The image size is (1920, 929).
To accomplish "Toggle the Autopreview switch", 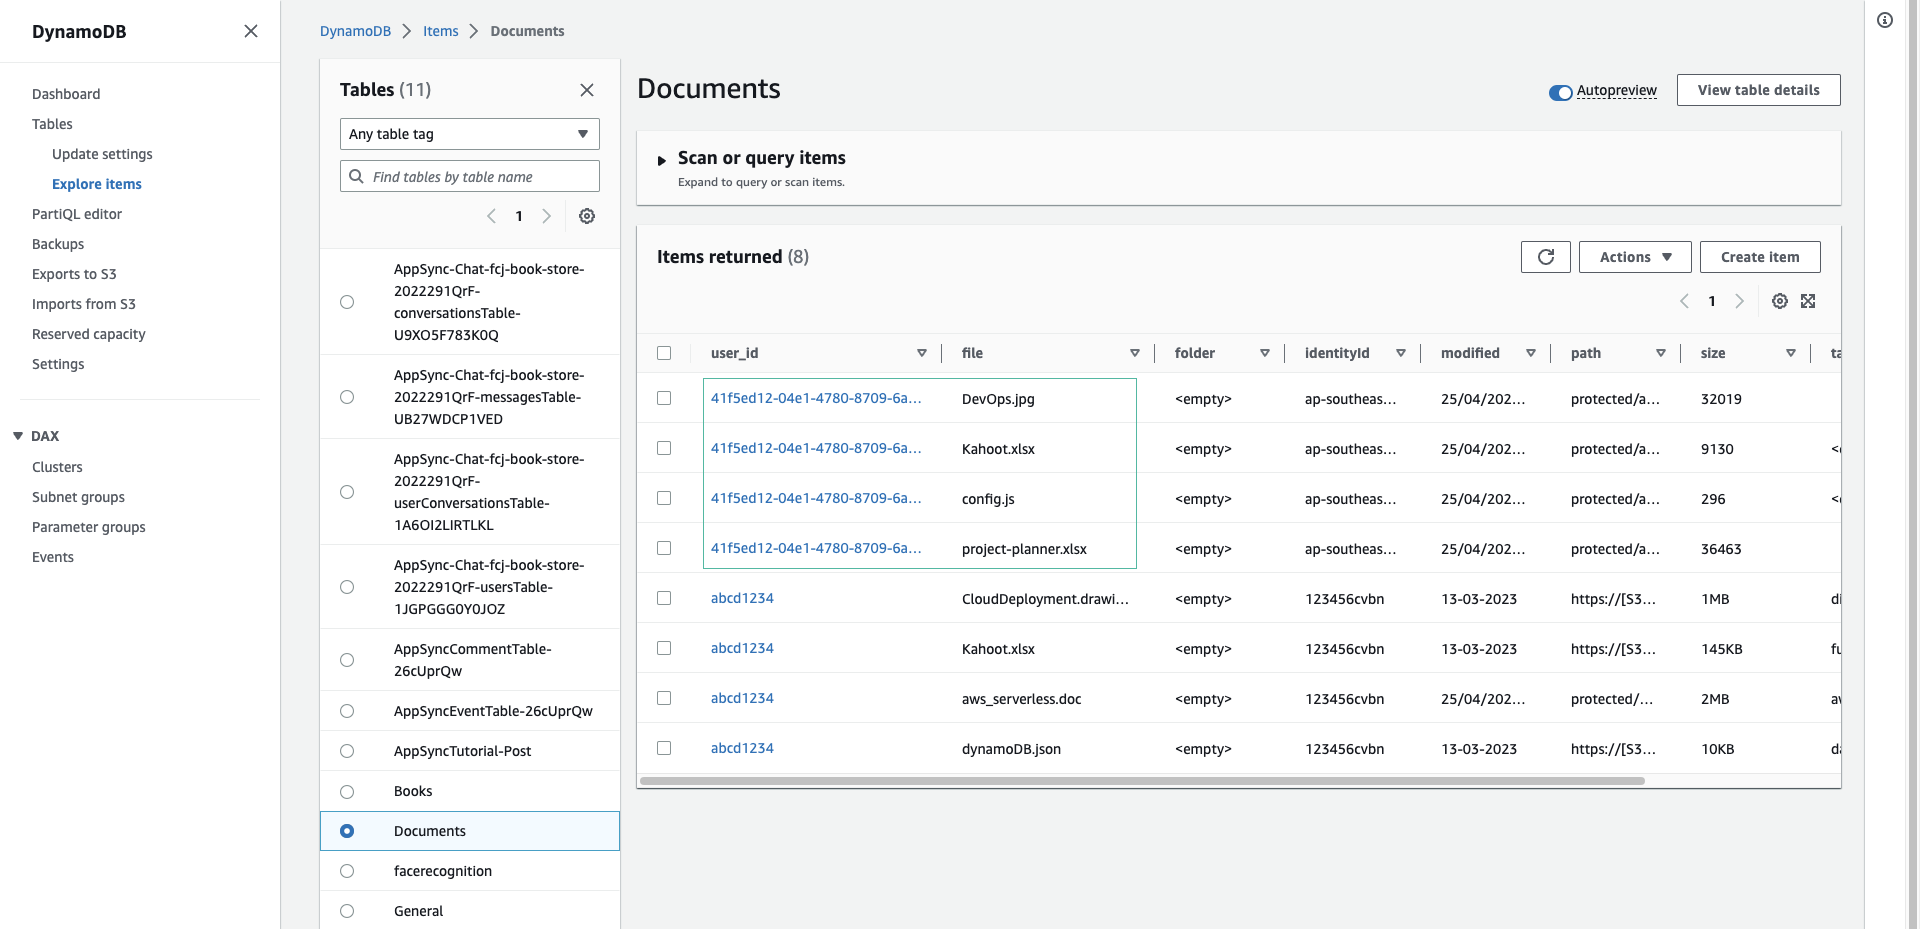I will pyautogui.click(x=1560, y=92).
